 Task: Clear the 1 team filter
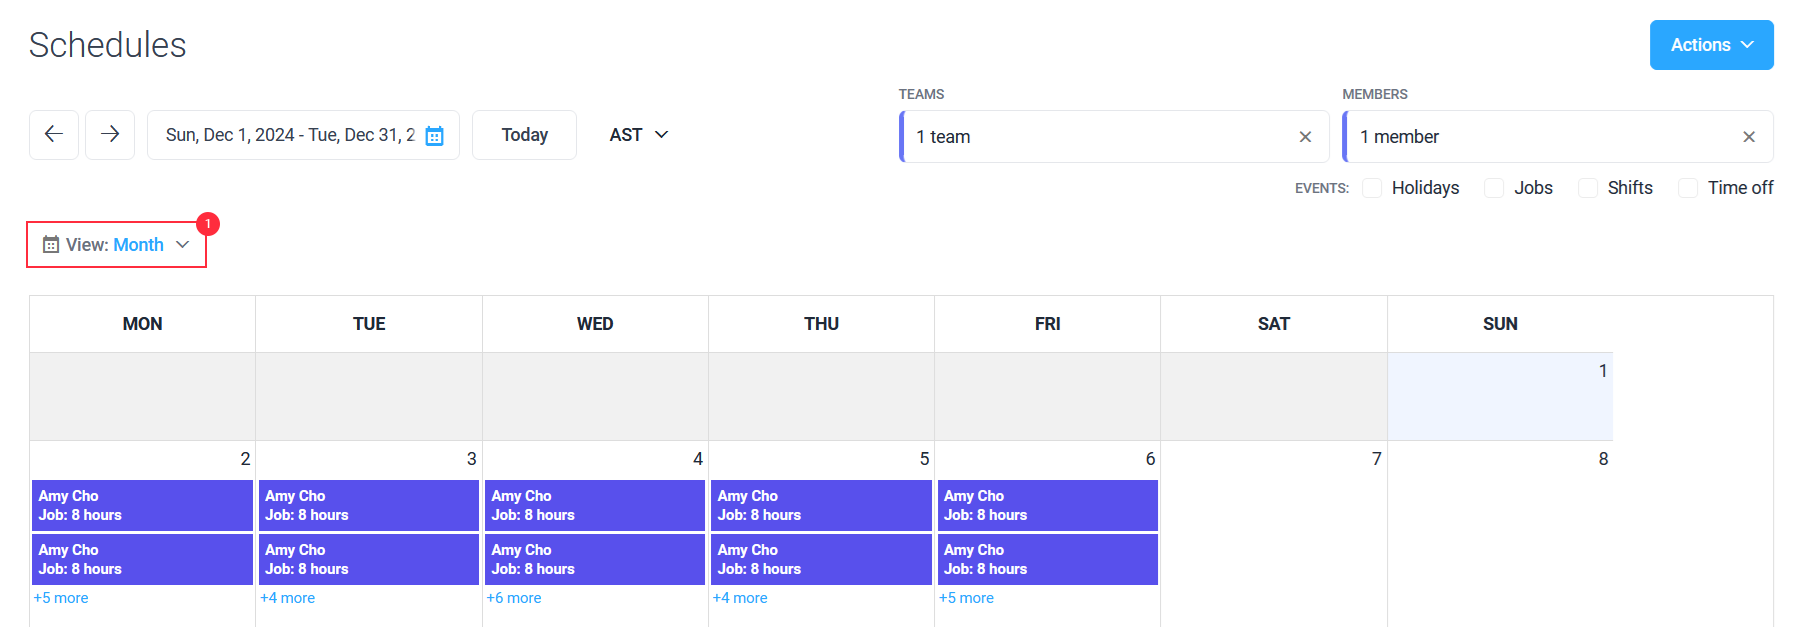(x=1305, y=137)
